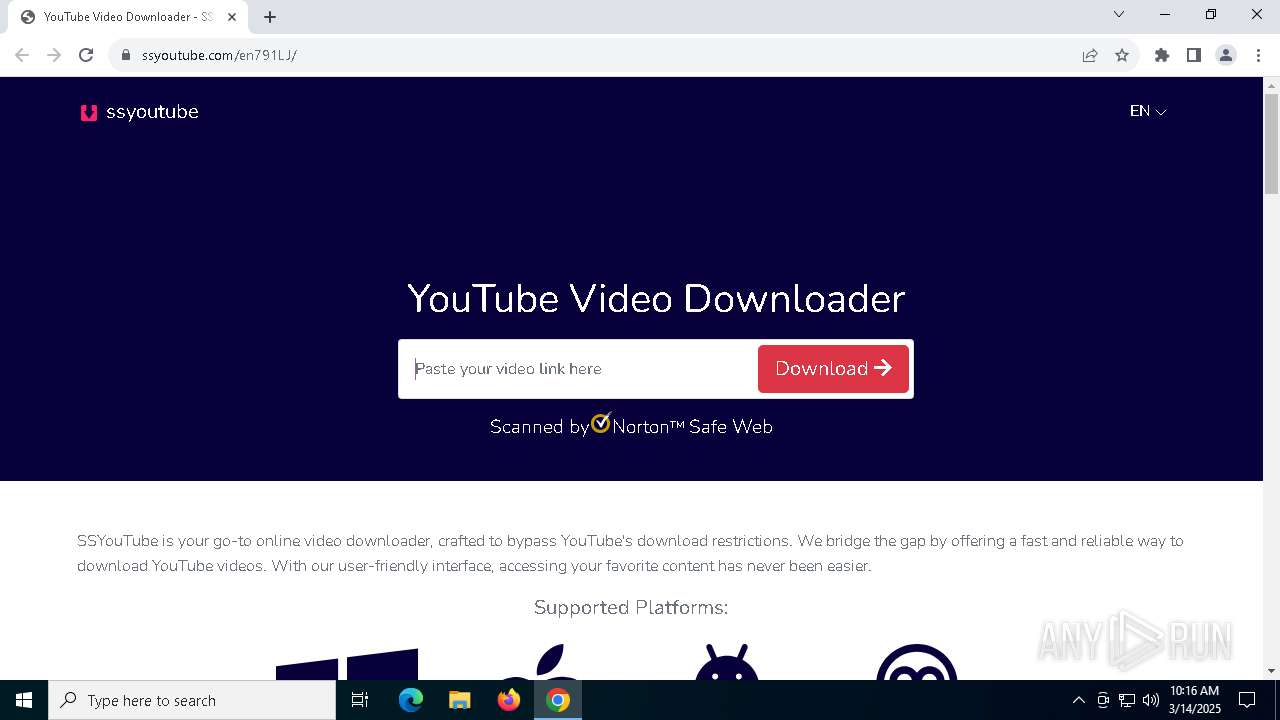Open the EN language dropdown
The image size is (1280, 720).
1148,111
